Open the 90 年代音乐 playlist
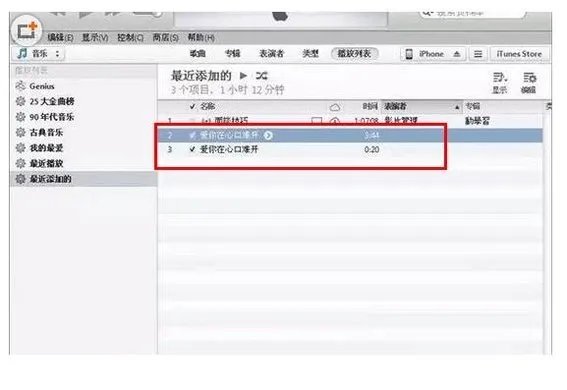567x390 pixels. 52,117
